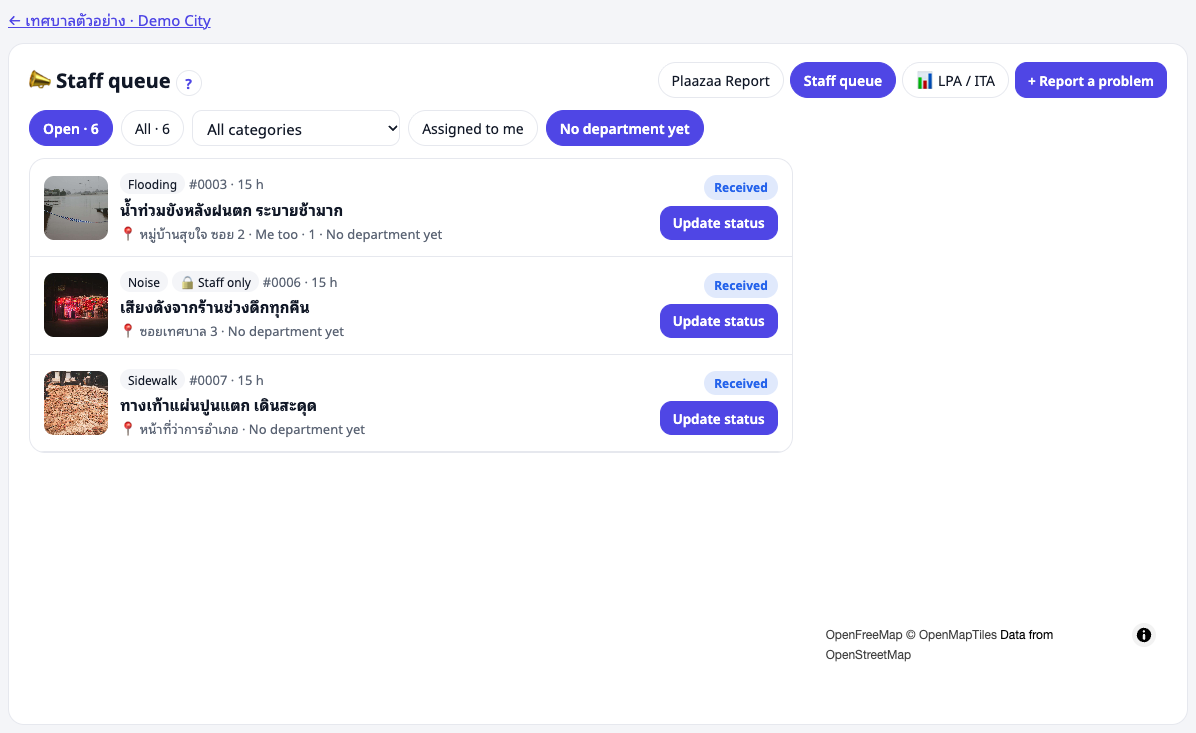Click the Flooding category tag
The width and height of the screenshot is (1196, 733).
153,185
